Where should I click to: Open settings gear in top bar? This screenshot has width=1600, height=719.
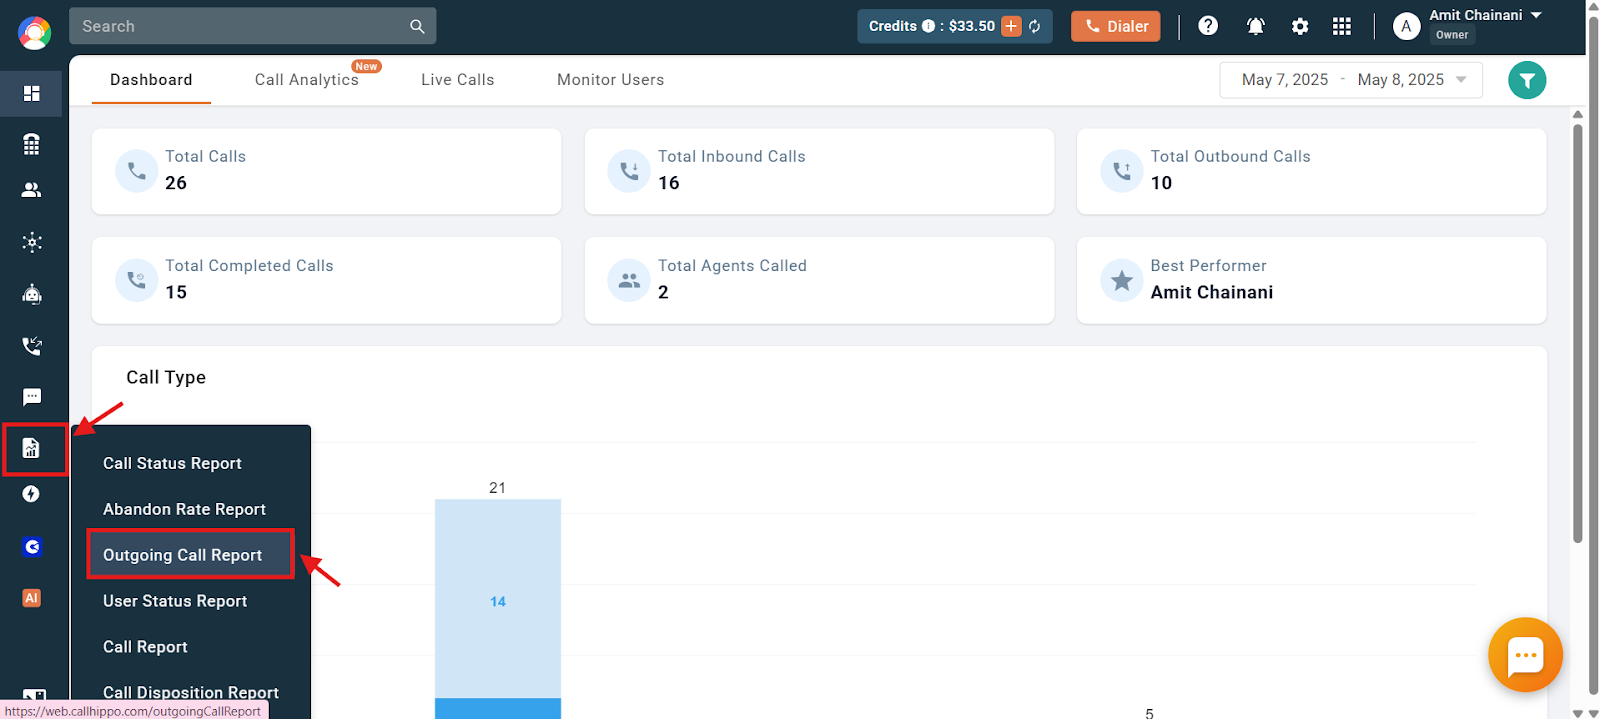tap(1300, 26)
